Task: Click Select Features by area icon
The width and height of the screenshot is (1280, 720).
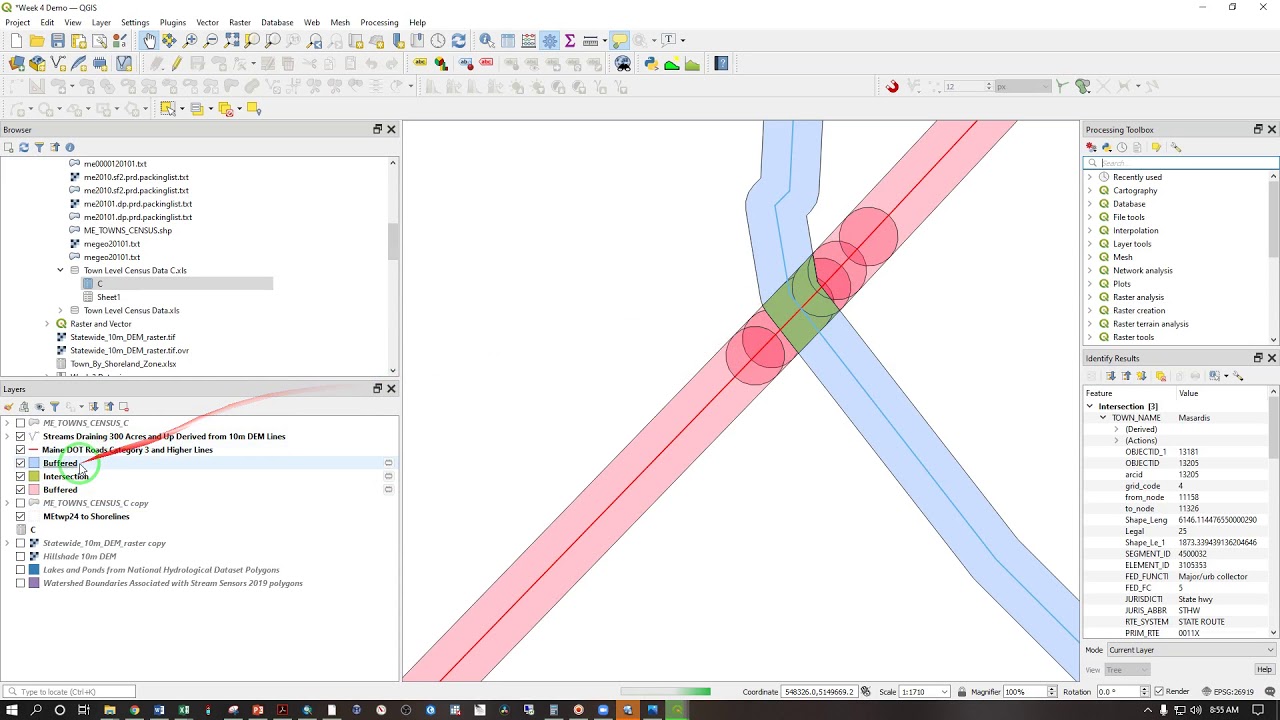Action: click(167, 109)
